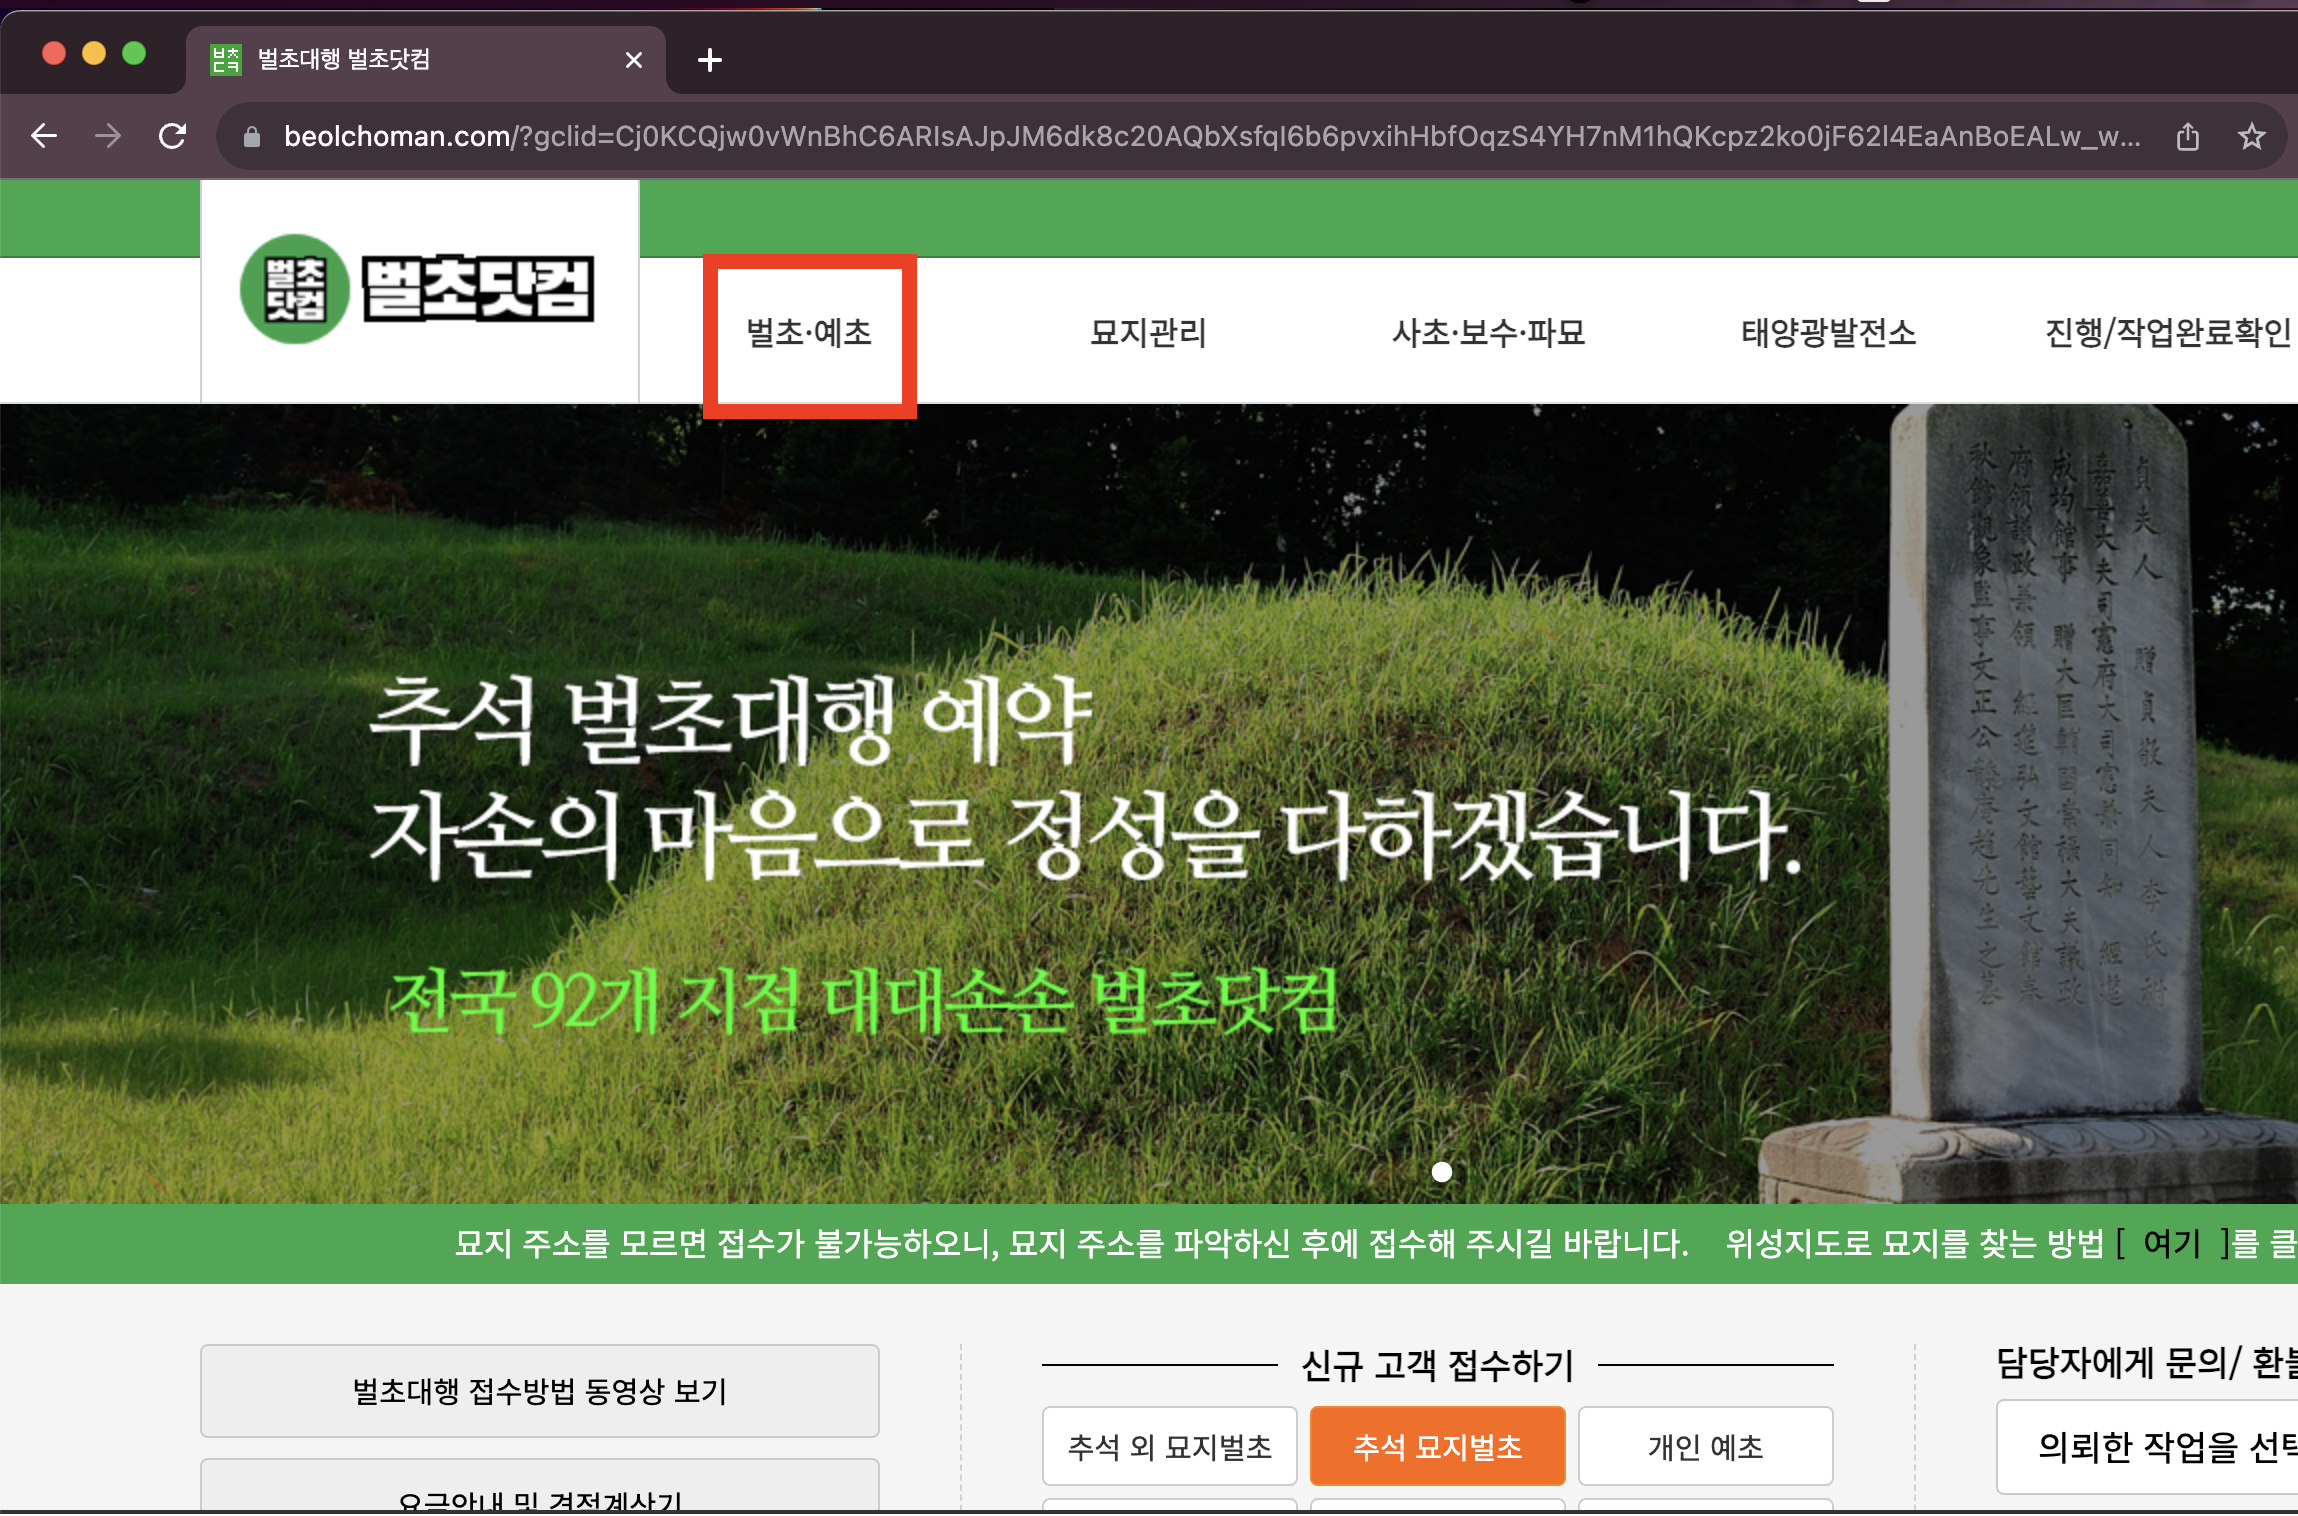Open the 진행/작업완료확인 menu
The height and width of the screenshot is (1516, 2298).
[2167, 333]
